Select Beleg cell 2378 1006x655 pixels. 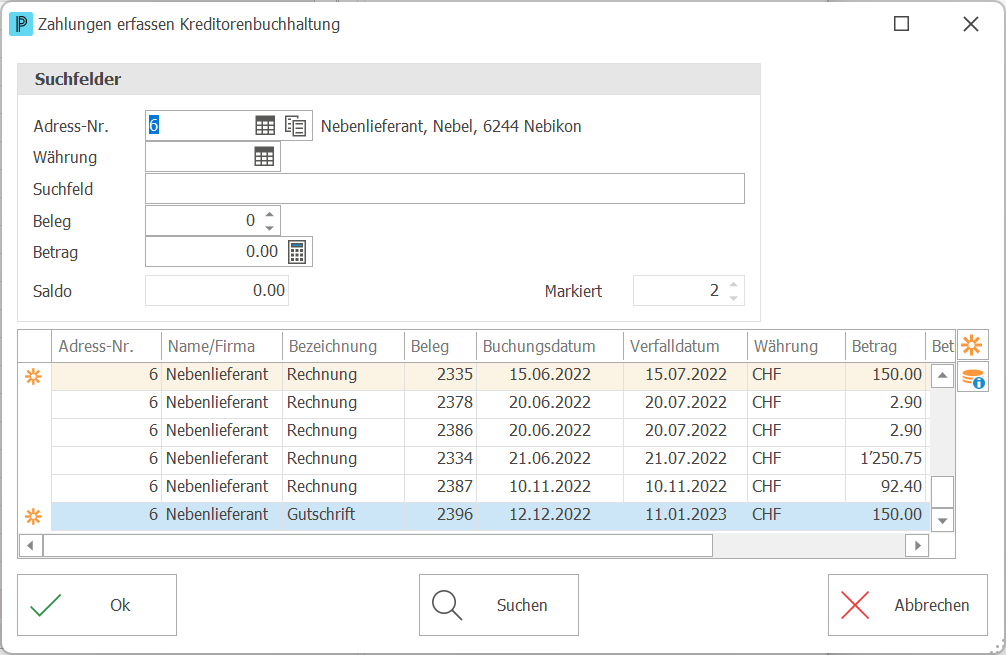point(440,403)
